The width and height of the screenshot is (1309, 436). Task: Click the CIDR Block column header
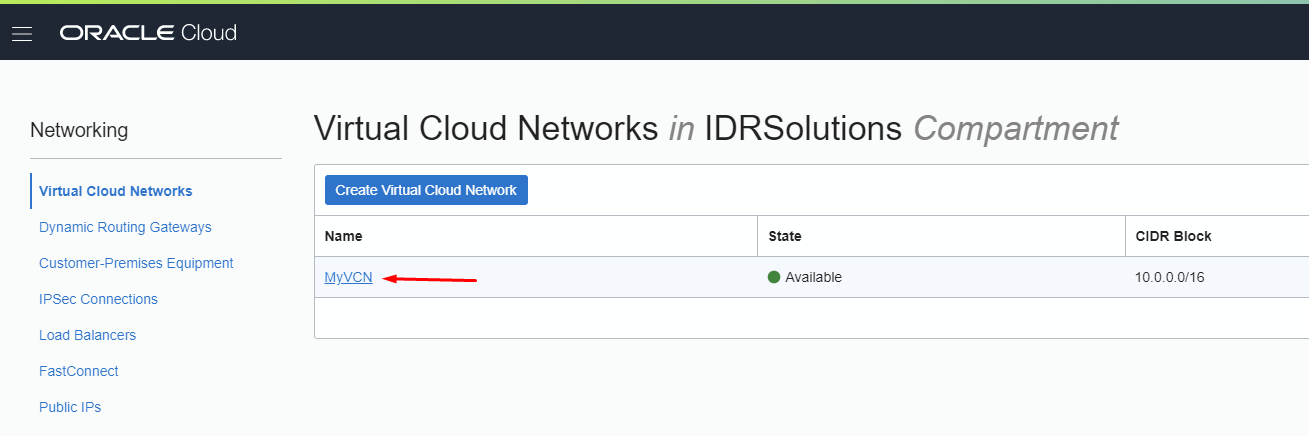(1173, 236)
